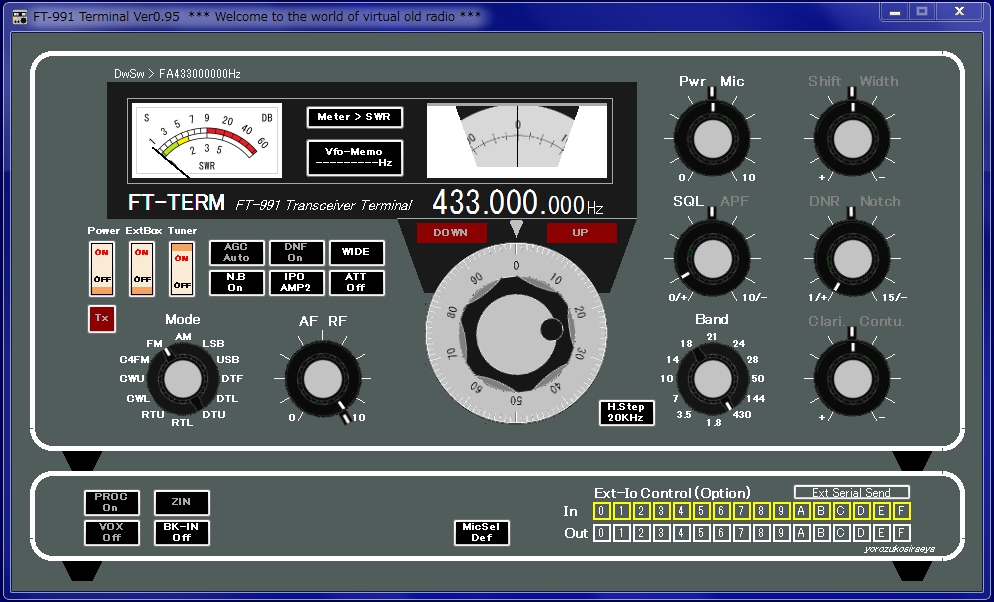Click the Ext Serial Send field
This screenshot has width=994, height=602.
852,492
